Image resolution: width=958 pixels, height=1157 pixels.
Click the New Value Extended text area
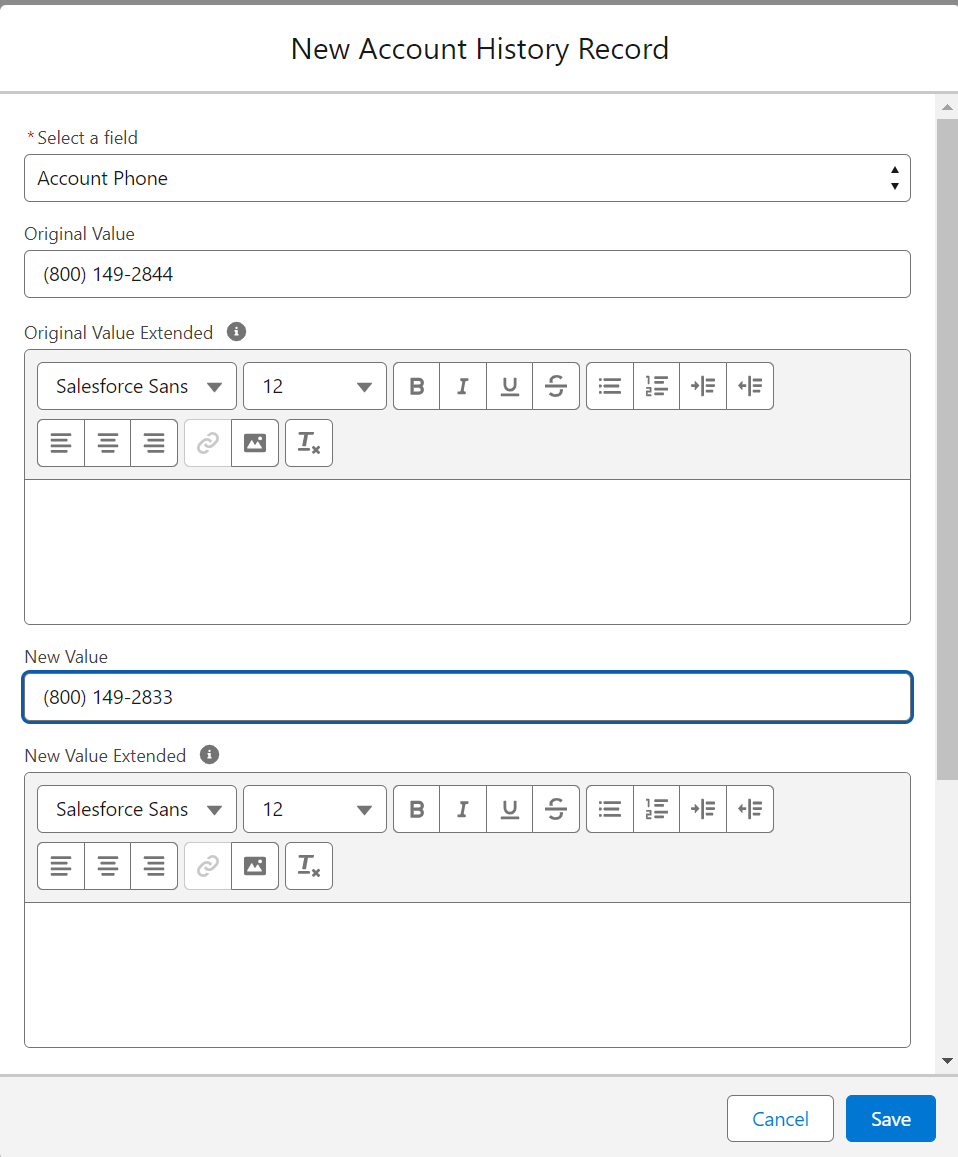[x=467, y=974]
